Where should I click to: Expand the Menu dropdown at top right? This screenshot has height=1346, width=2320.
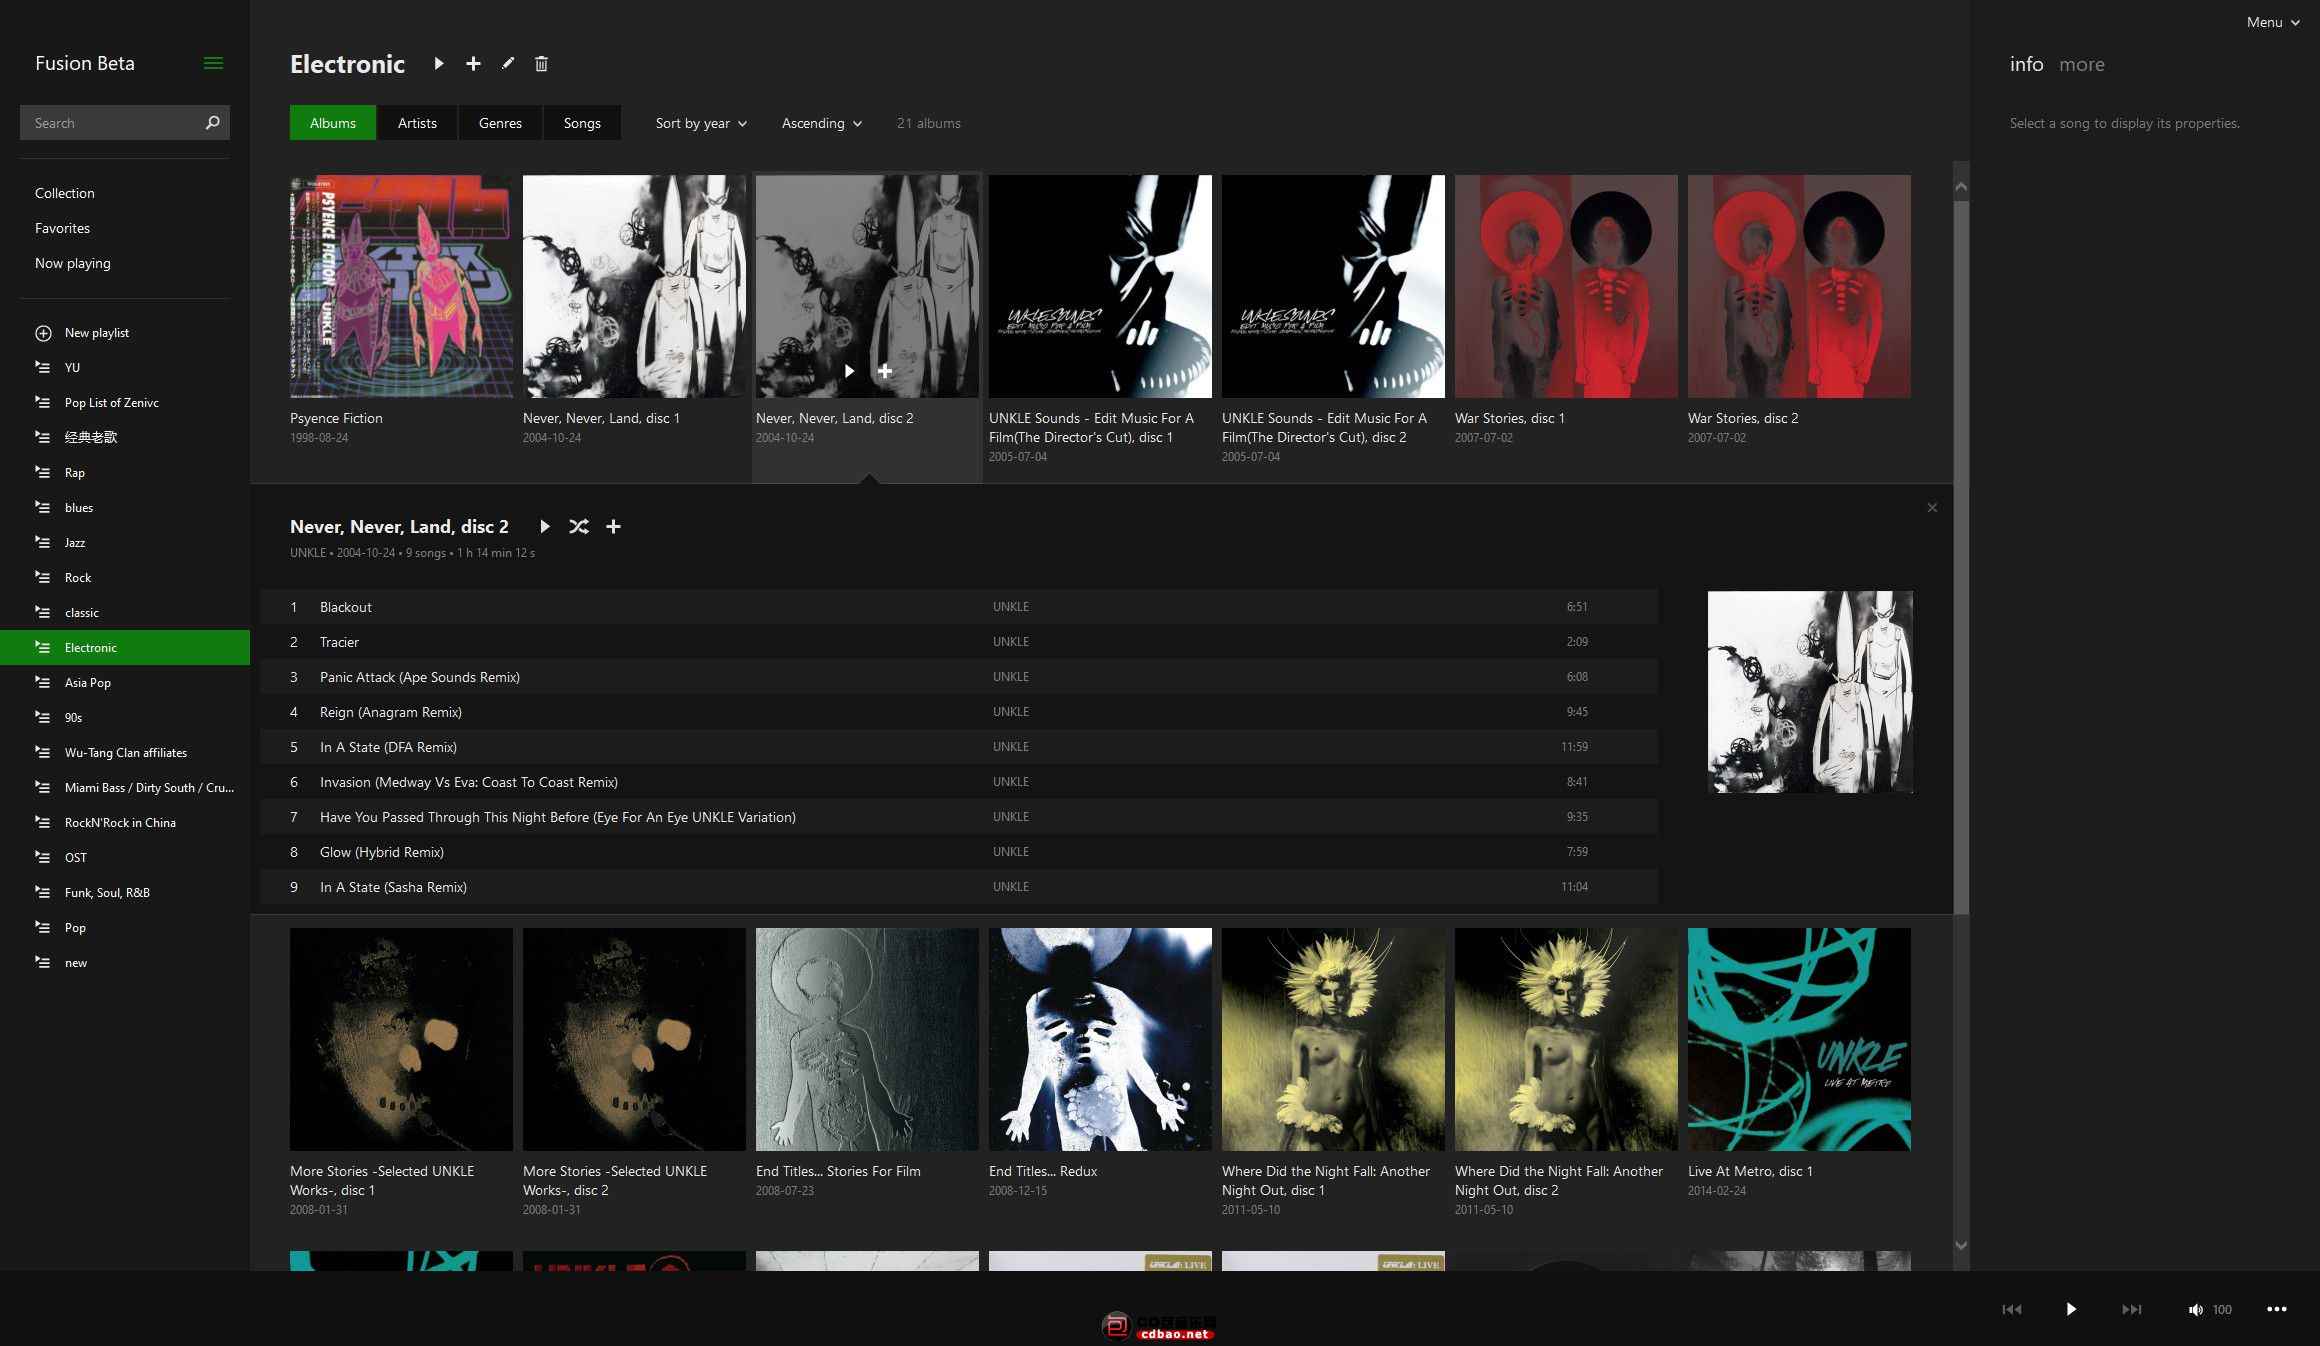click(2273, 22)
